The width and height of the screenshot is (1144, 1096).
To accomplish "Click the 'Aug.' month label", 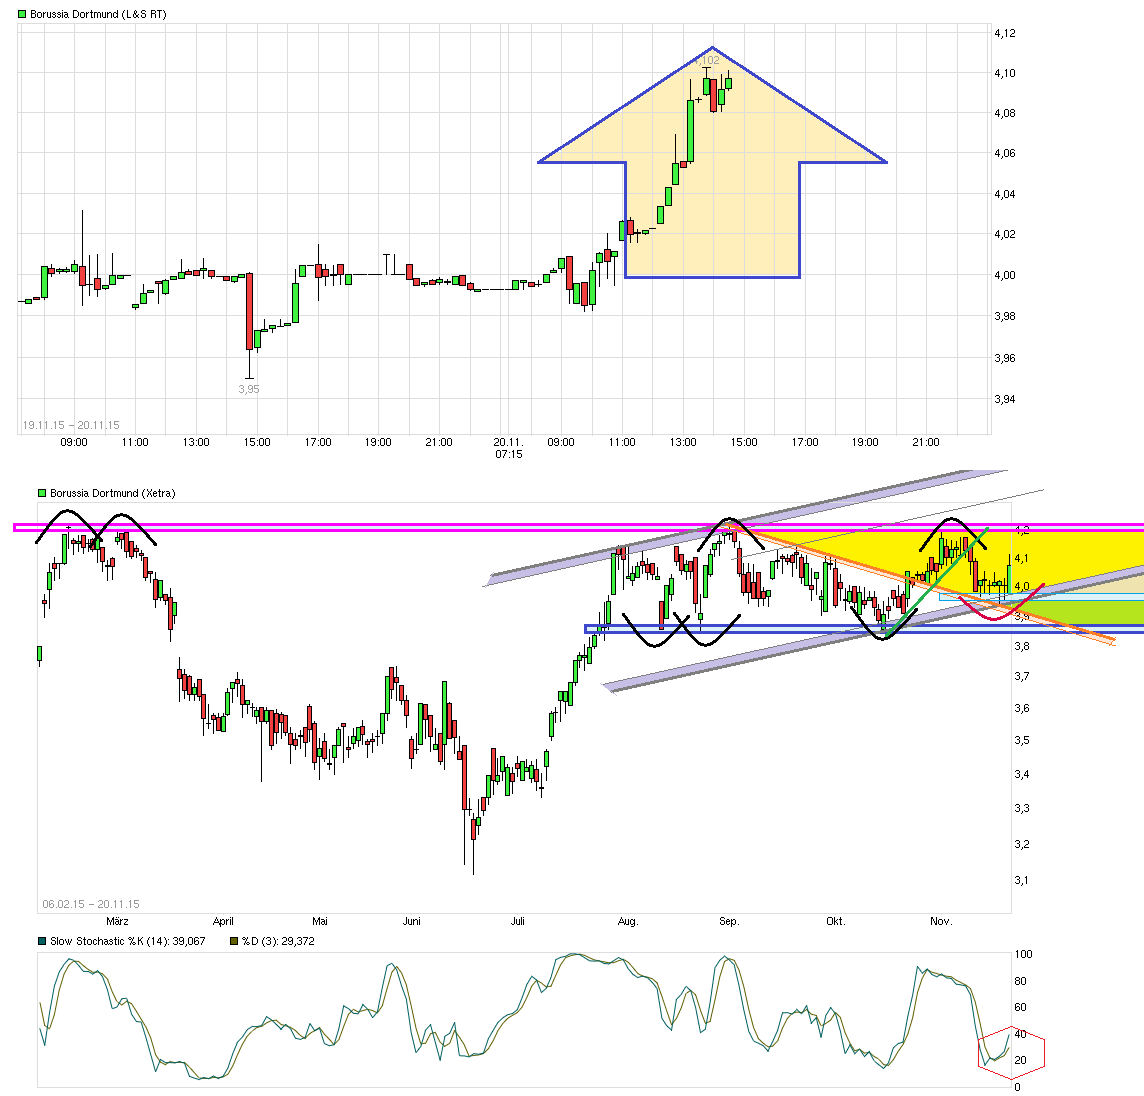I will (x=628, y=921).
